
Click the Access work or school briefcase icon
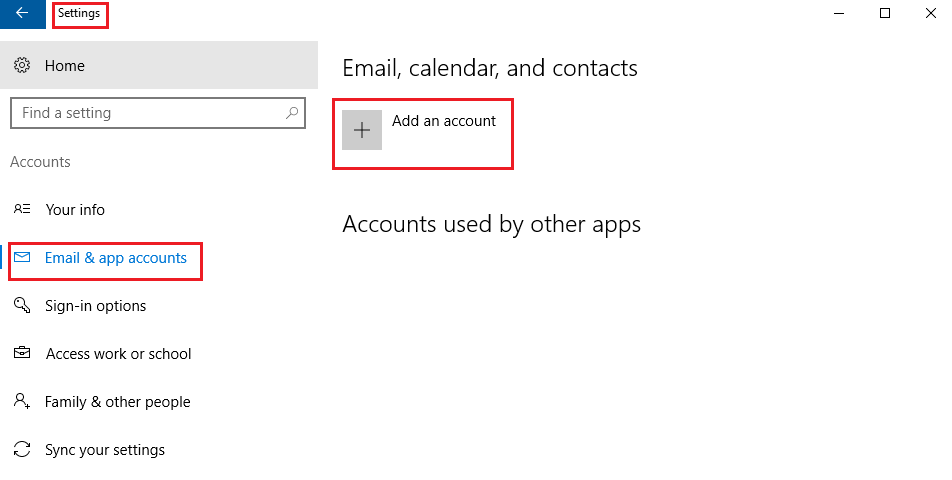[22, 354]
